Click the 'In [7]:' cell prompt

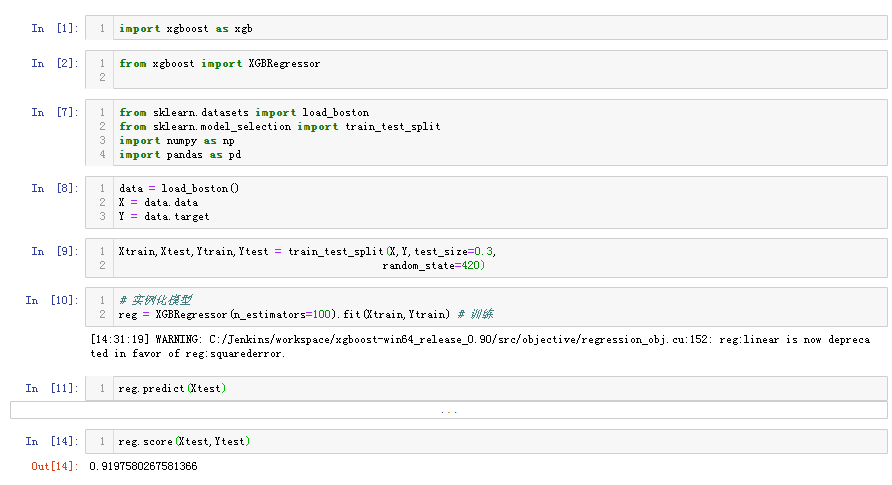click(52, 112)
